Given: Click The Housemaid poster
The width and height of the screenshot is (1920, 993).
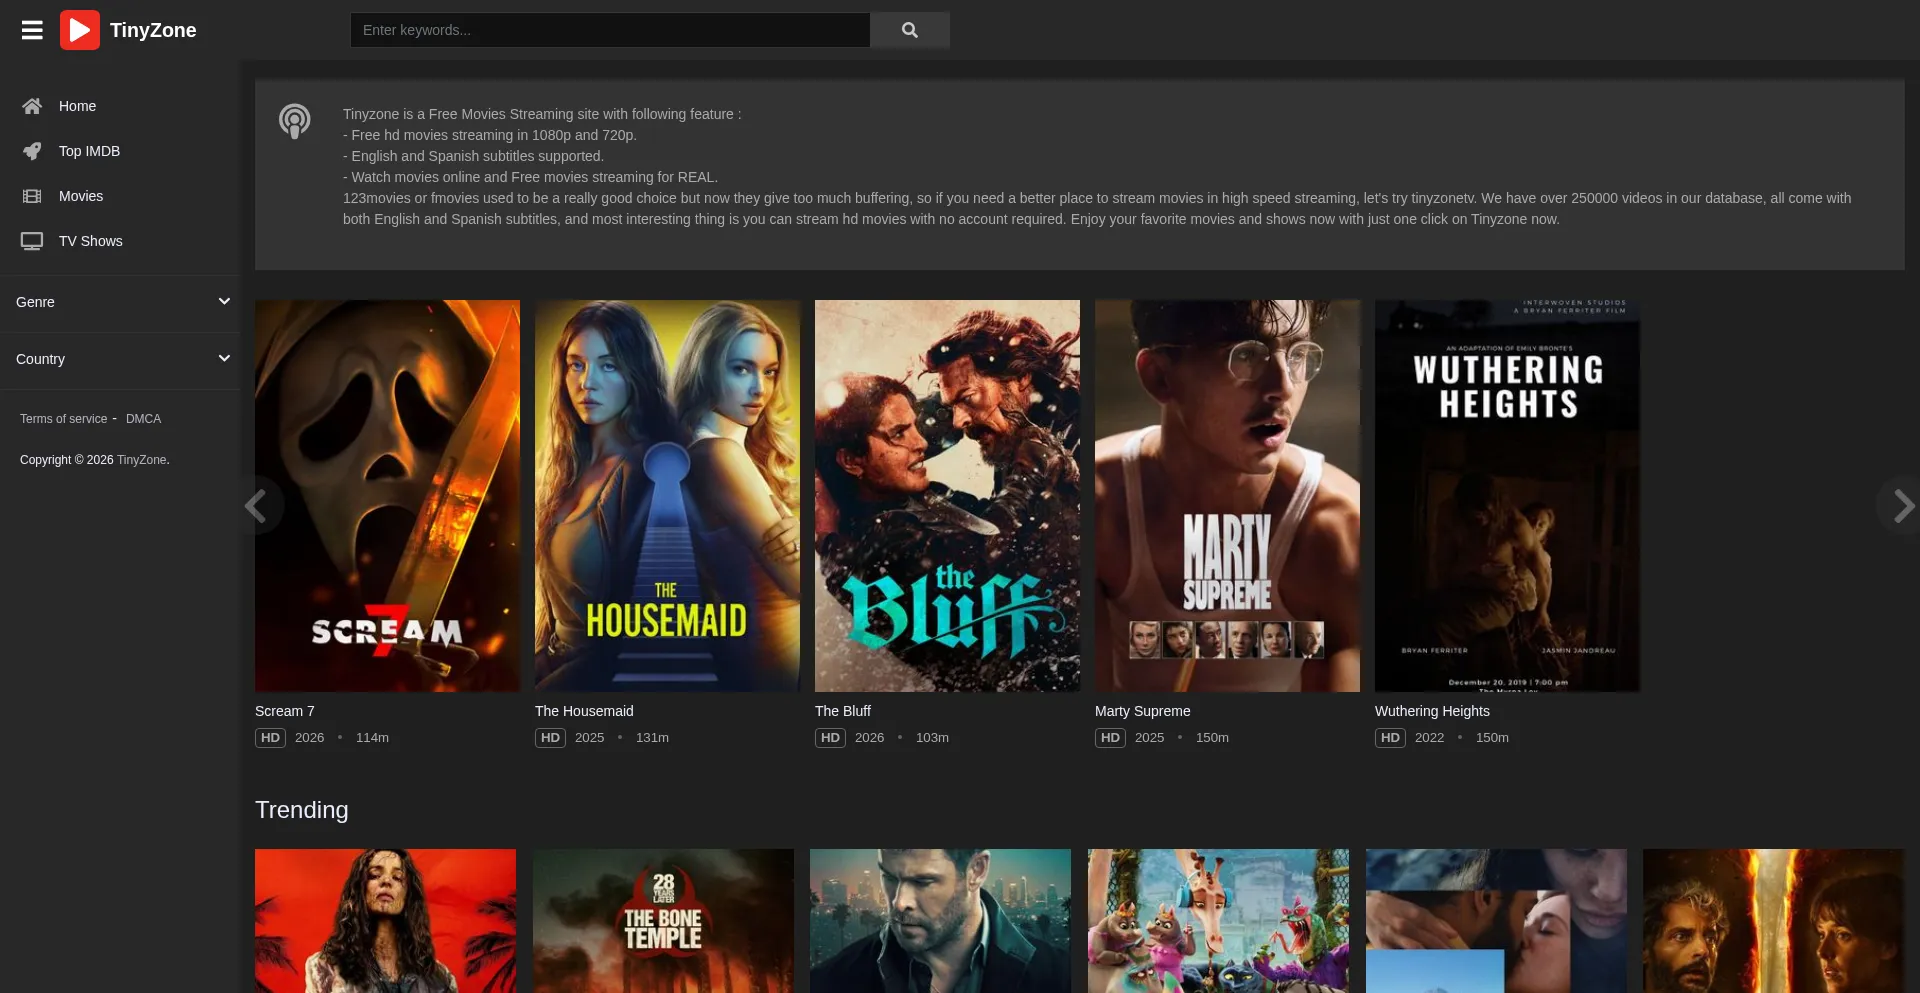Looking at the screenshot, I should click(667, 496).
